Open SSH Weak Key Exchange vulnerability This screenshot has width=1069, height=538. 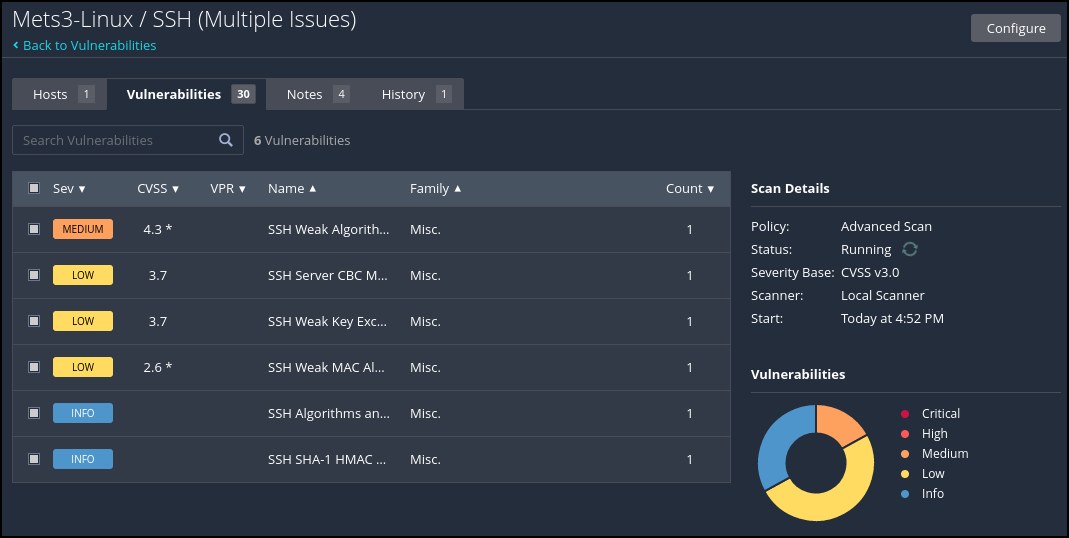327,320
